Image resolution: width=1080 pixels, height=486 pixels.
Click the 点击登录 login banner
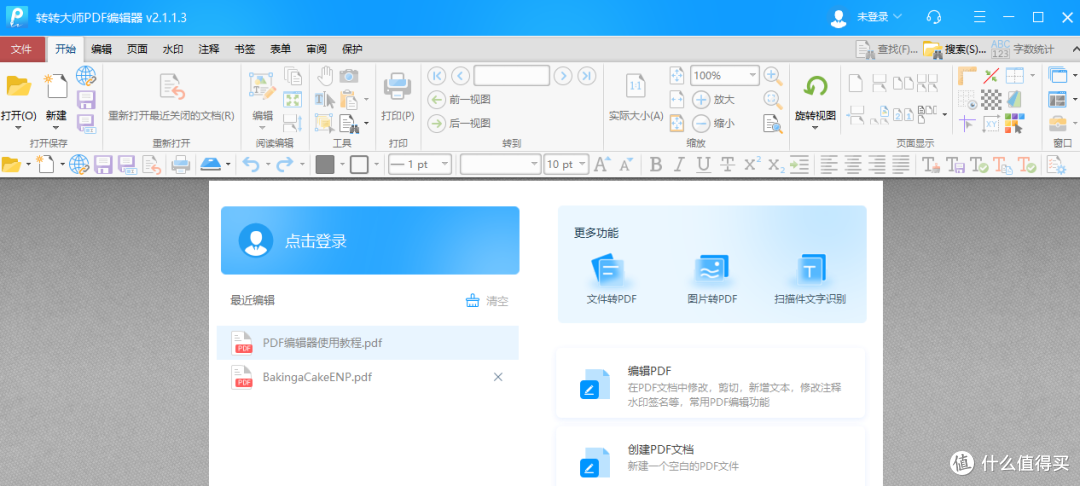click(x=370, y=240)
